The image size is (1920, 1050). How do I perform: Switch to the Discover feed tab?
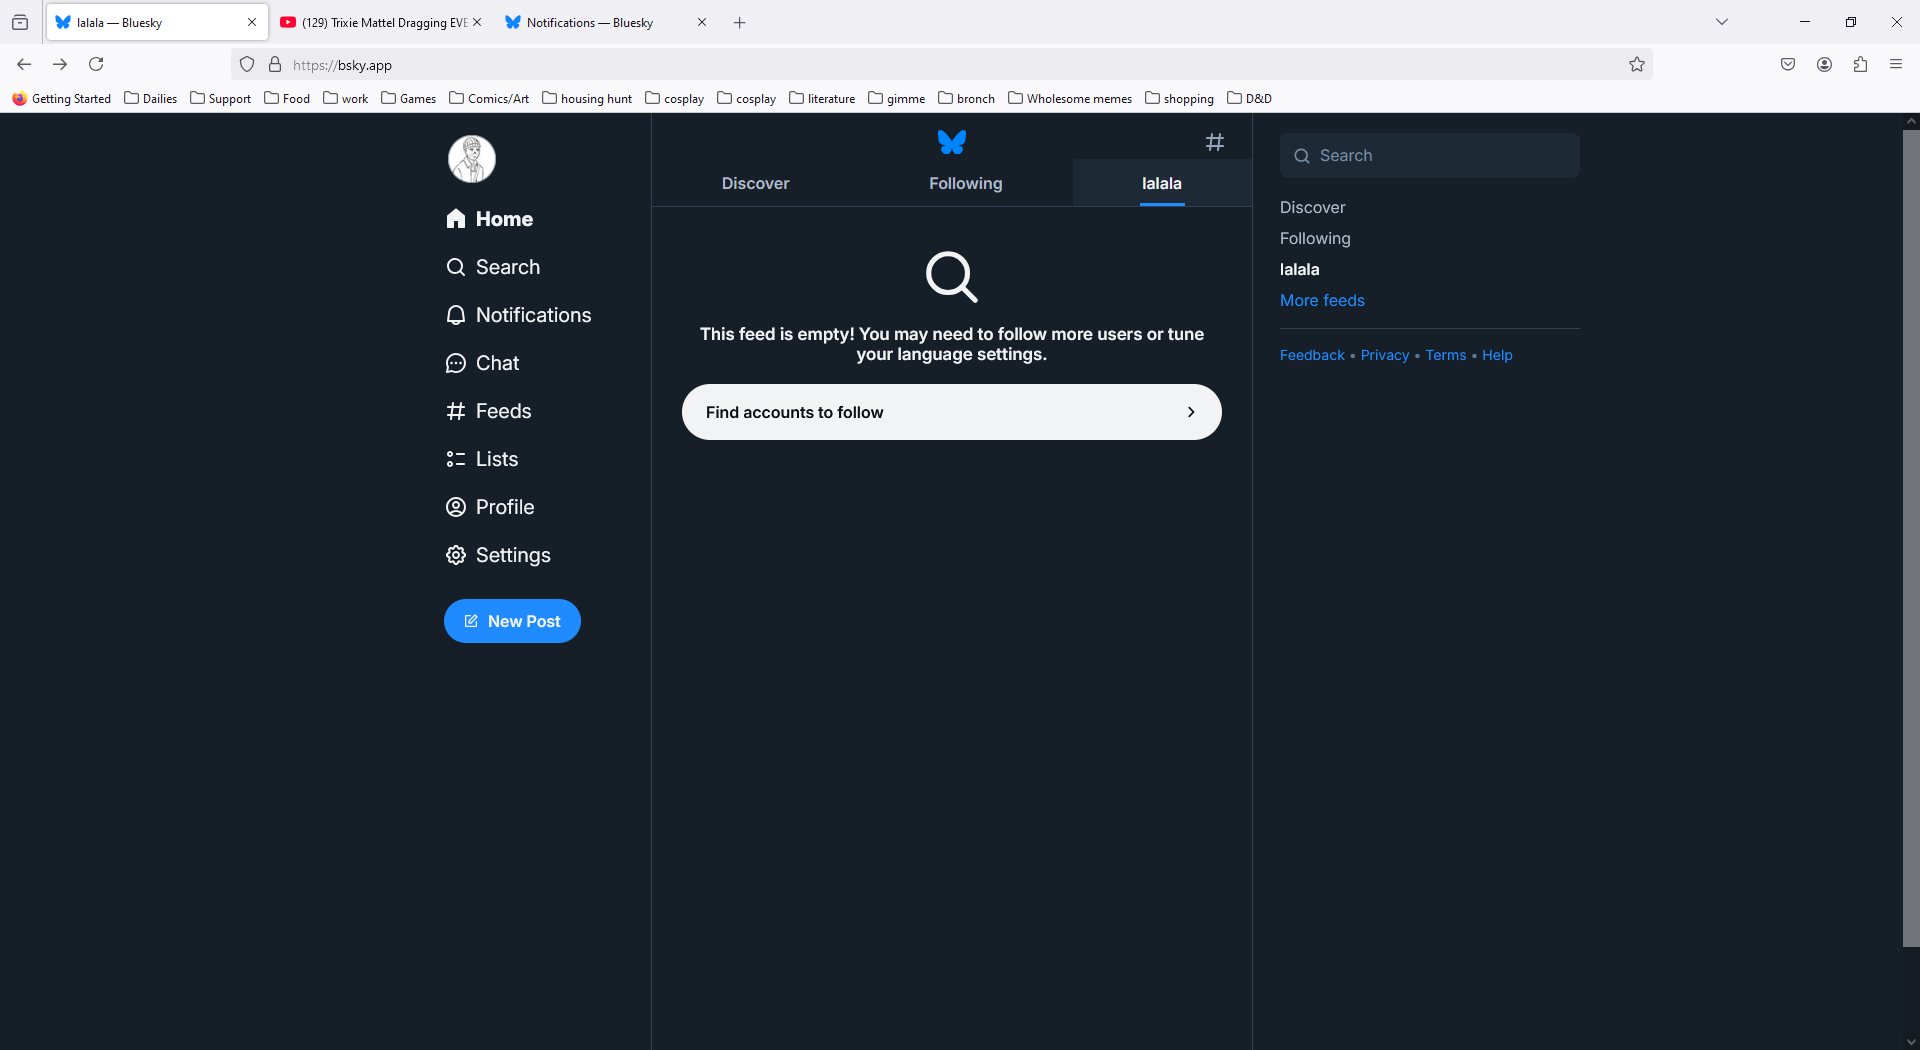tap(755, 183)
